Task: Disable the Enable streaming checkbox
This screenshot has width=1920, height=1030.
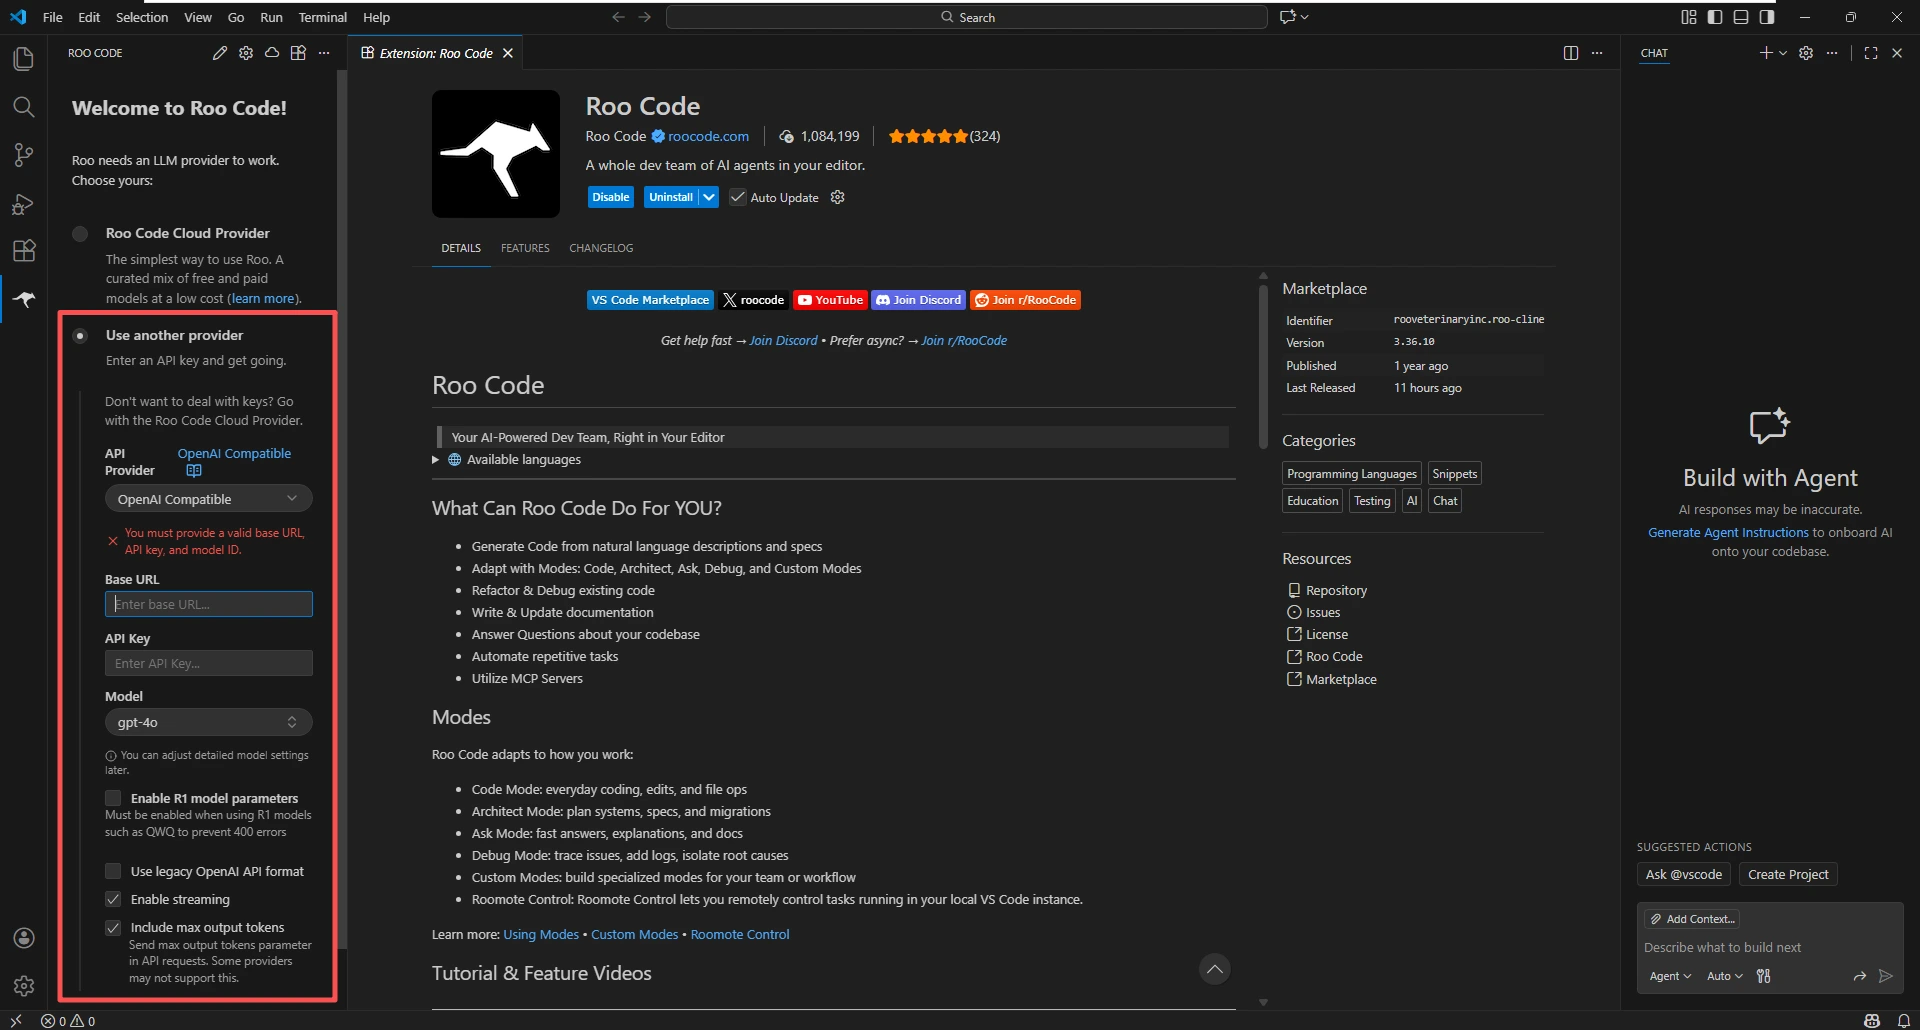Action: pos(113,899)
